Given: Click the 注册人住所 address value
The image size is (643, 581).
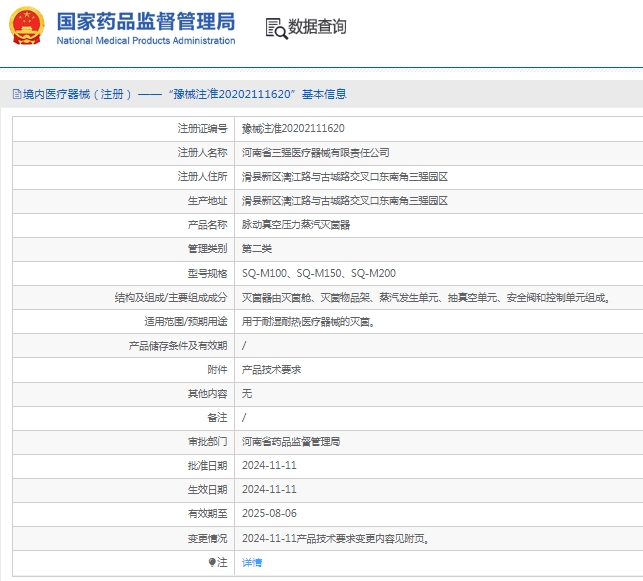Looking at the screenshot, I should (x=344, y=177).
